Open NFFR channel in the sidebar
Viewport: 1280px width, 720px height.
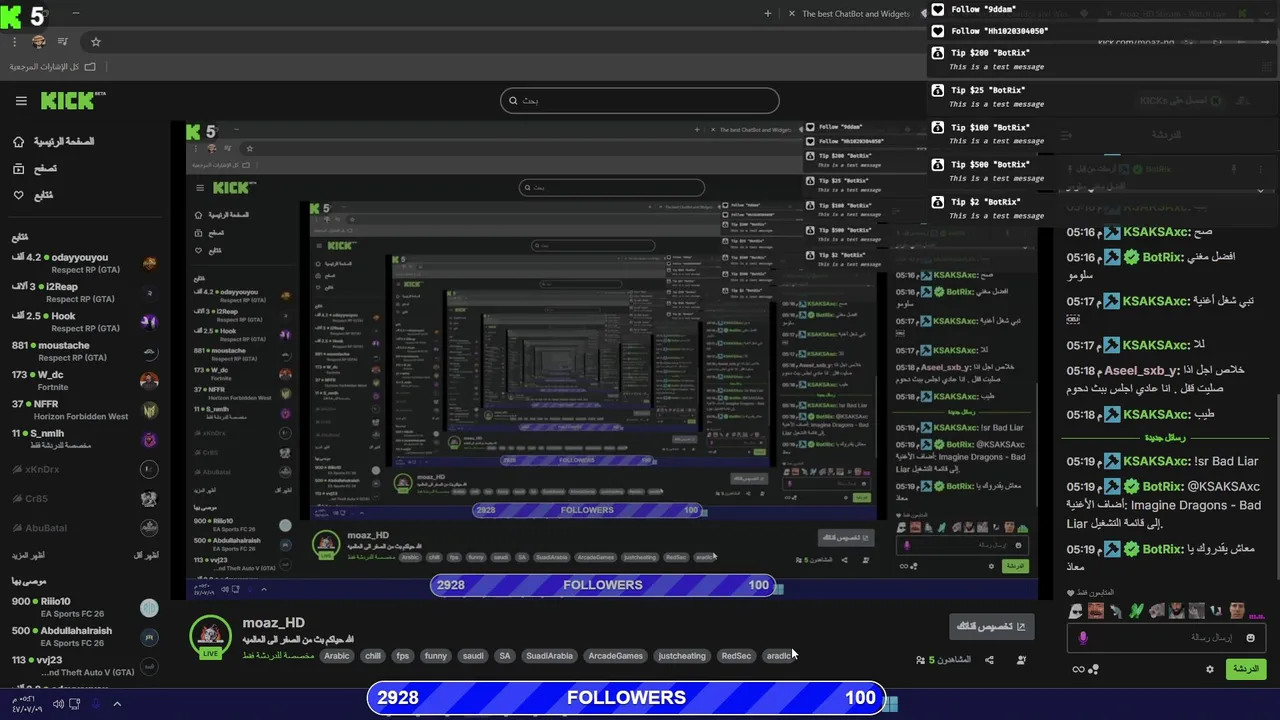(x=84, y=410)
